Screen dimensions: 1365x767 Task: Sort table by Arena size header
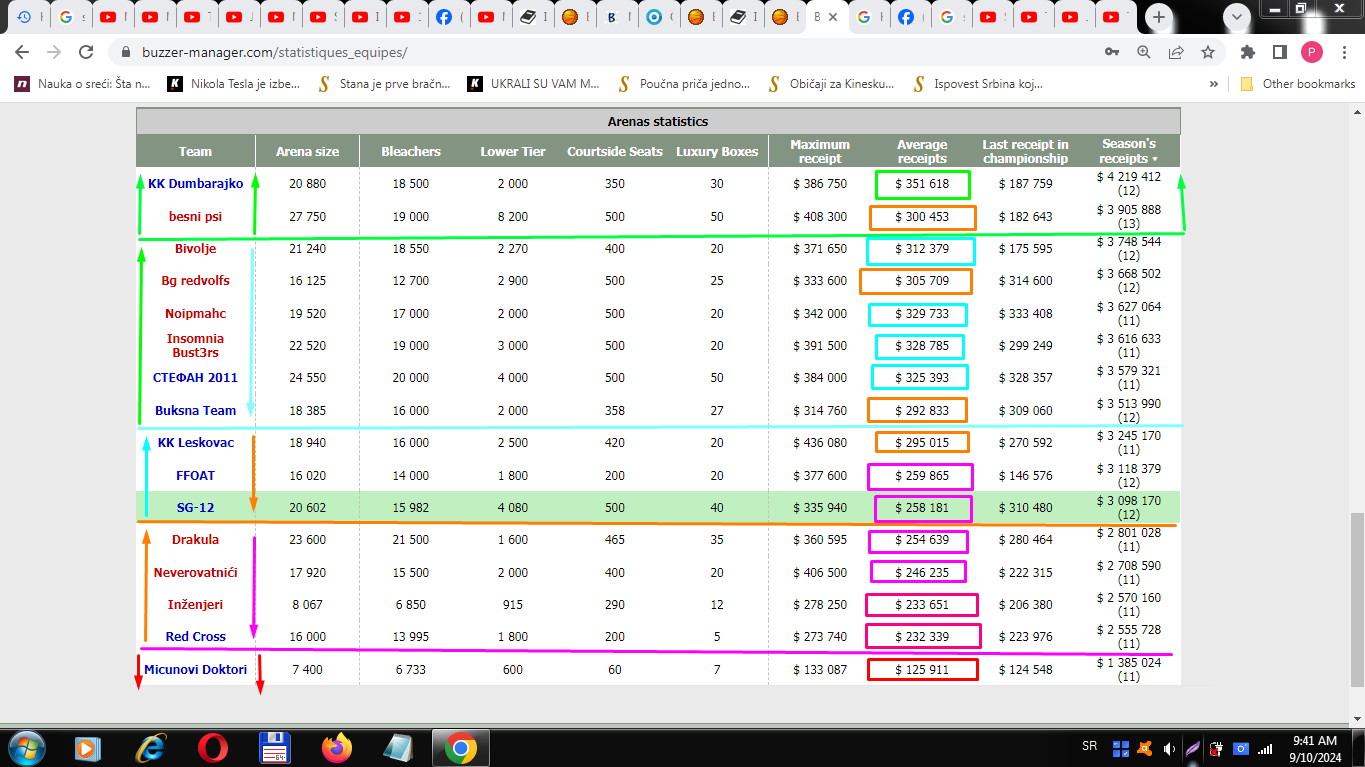click(x=307, y=152)
